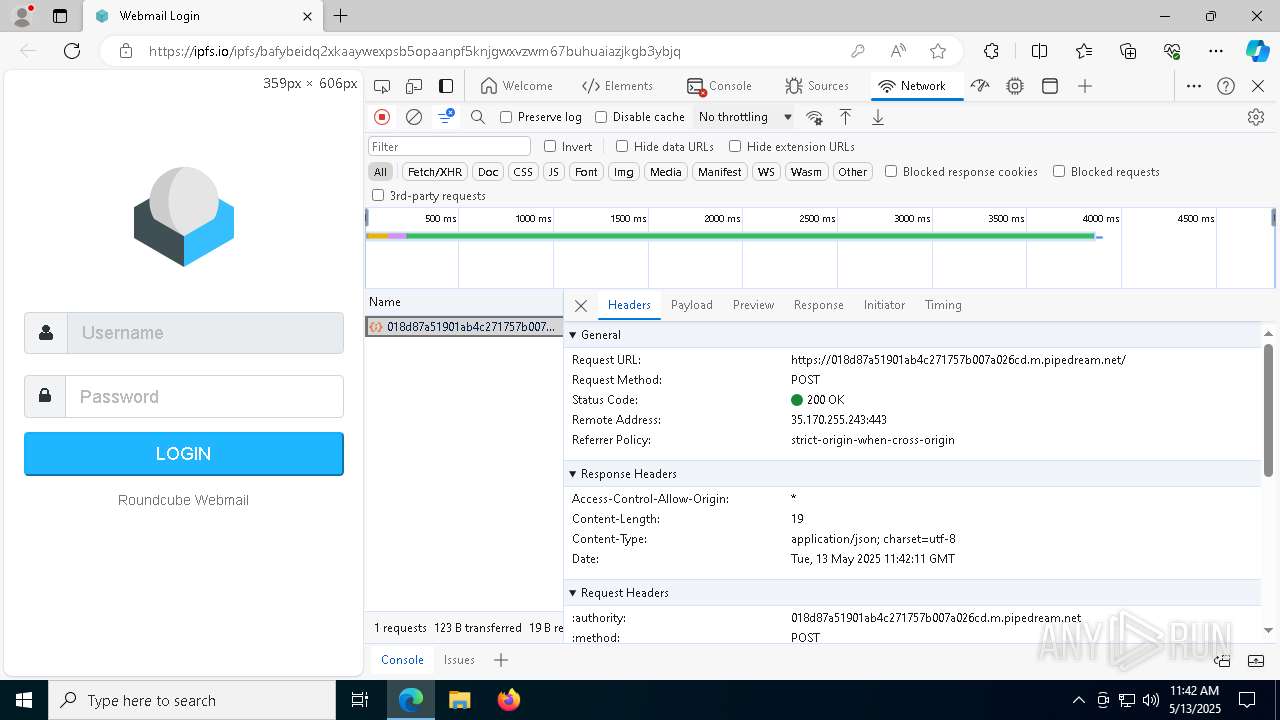Filter requests by Img type
This screenshot has width=1280, height=720.
click(x=624, y=172)
